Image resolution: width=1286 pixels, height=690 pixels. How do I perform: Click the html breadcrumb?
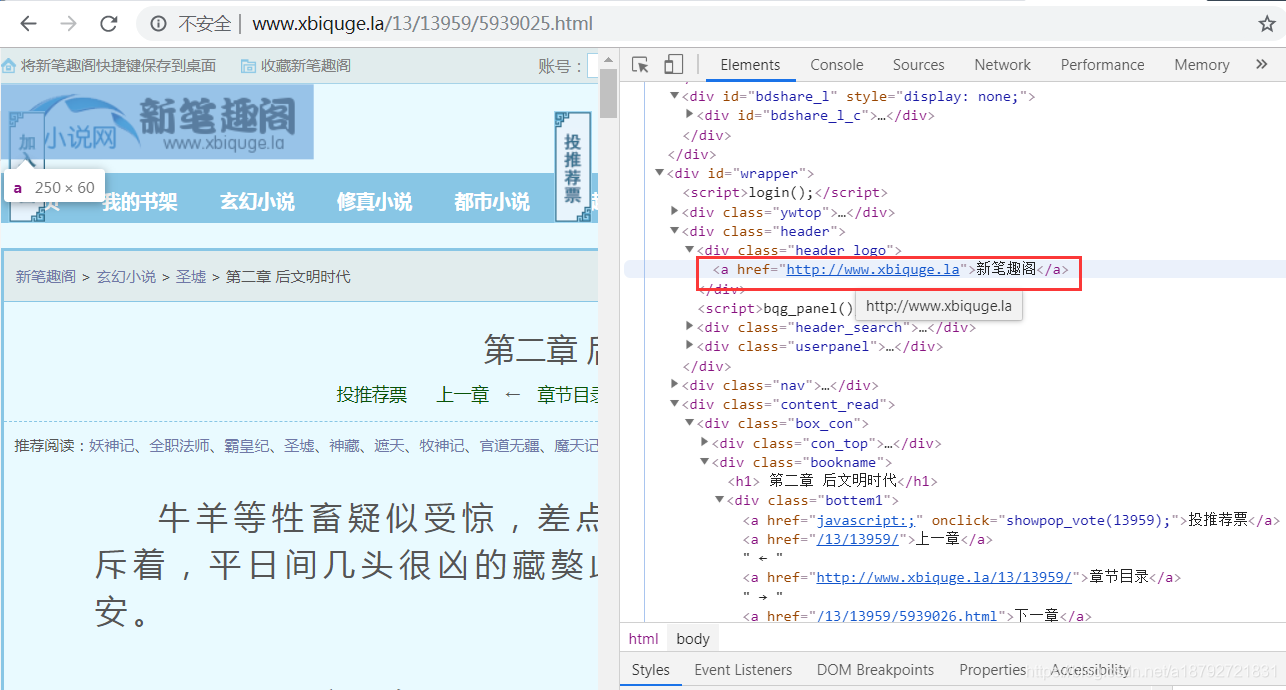tap(644, 639)
